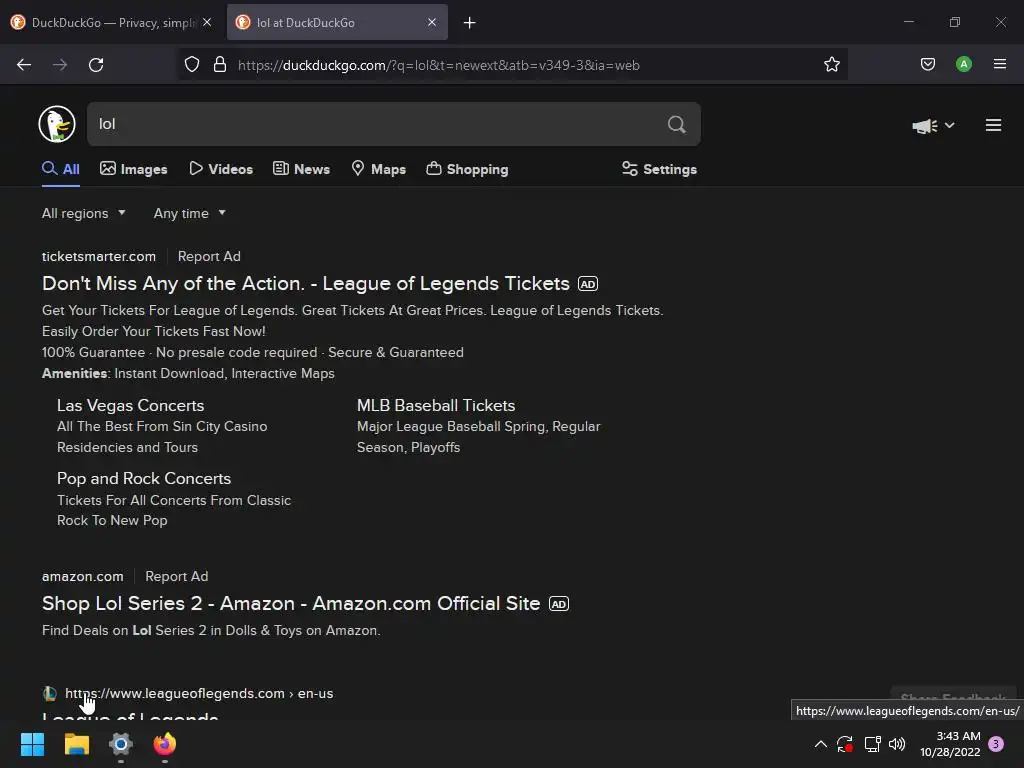Open League of Legends Tickets ad
Image resolution: width=1024 pixels, height=768 pixels.
[x=306, y=283]
